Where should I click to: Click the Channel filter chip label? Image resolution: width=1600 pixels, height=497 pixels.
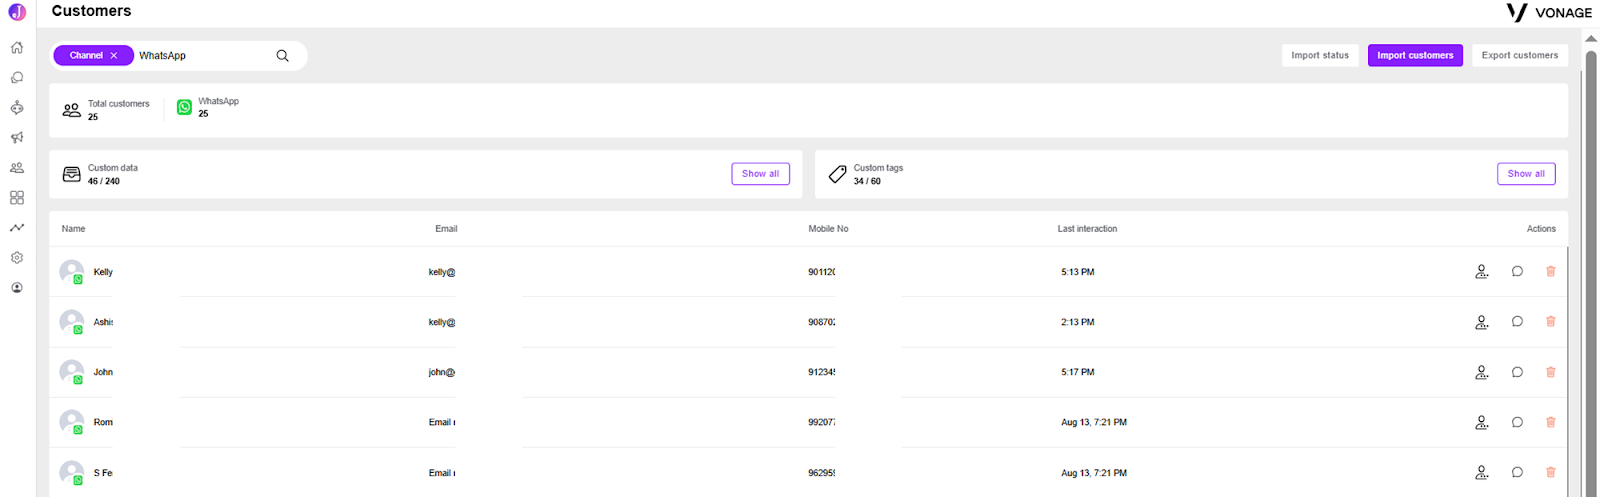pyautogui.click(x=86, y=56)
